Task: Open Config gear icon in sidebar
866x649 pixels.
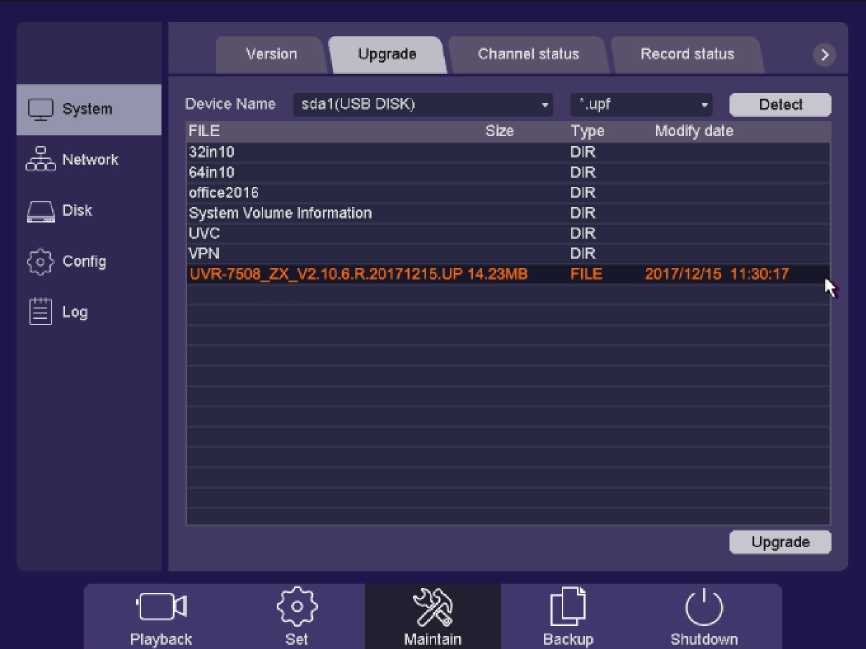Action: point(40,262)
